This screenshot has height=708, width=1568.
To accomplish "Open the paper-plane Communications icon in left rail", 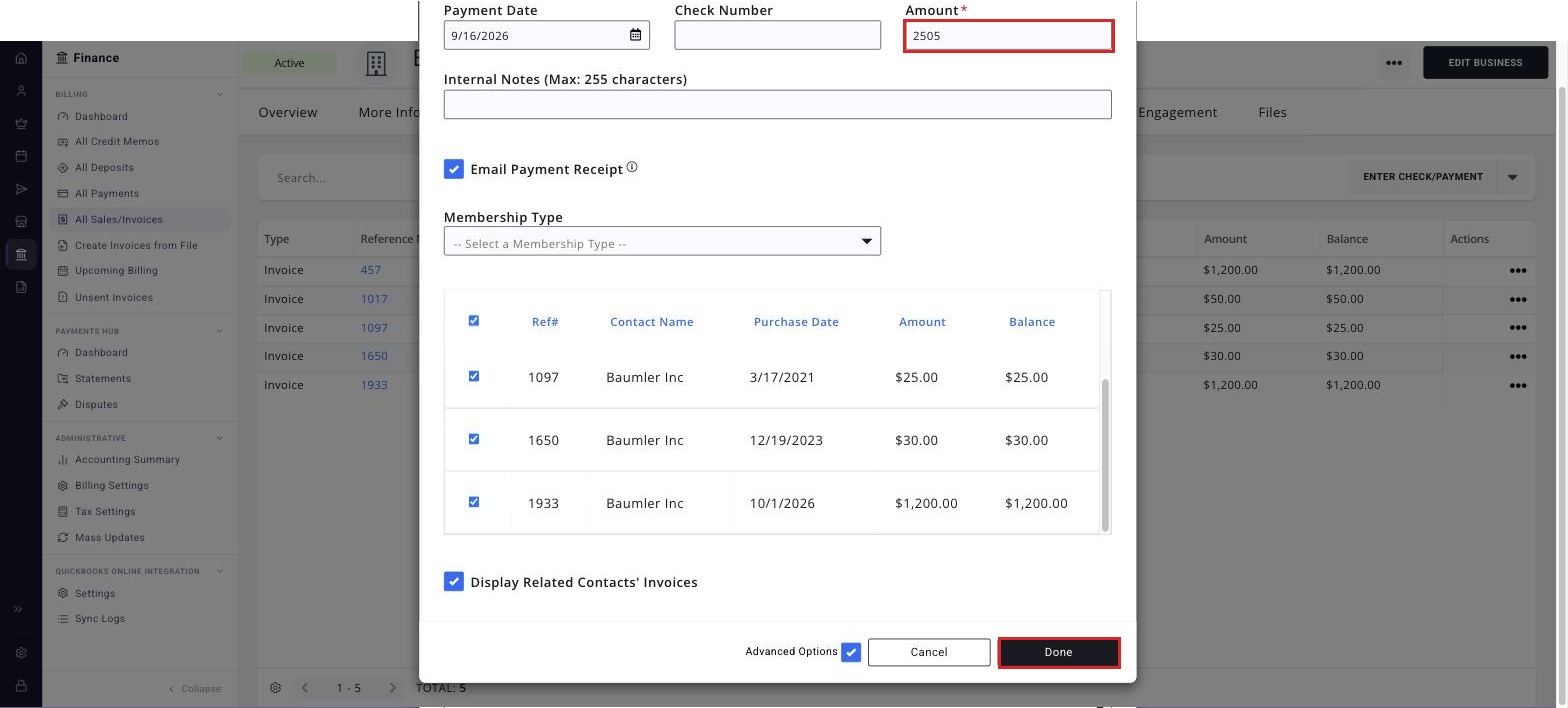I will coord(21,189).
